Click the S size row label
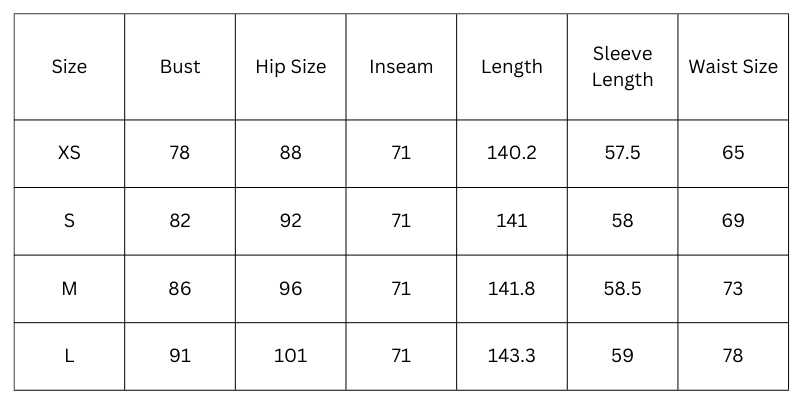800x400 pixels. point(69,221)
